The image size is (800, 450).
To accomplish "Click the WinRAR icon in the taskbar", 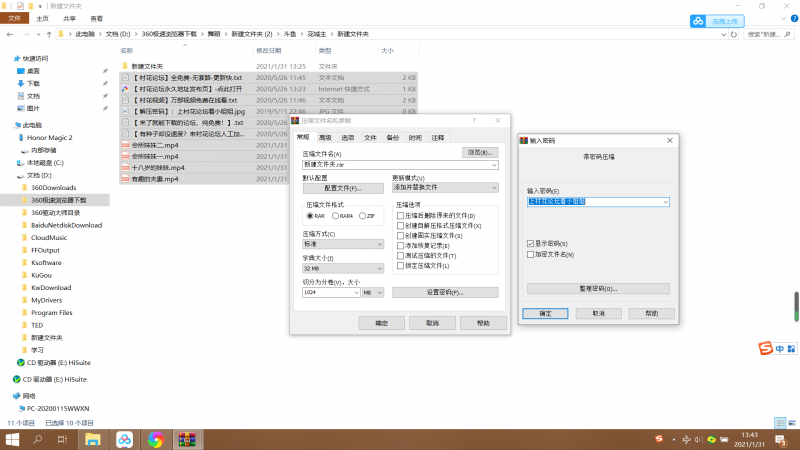I will coord(186,439).
